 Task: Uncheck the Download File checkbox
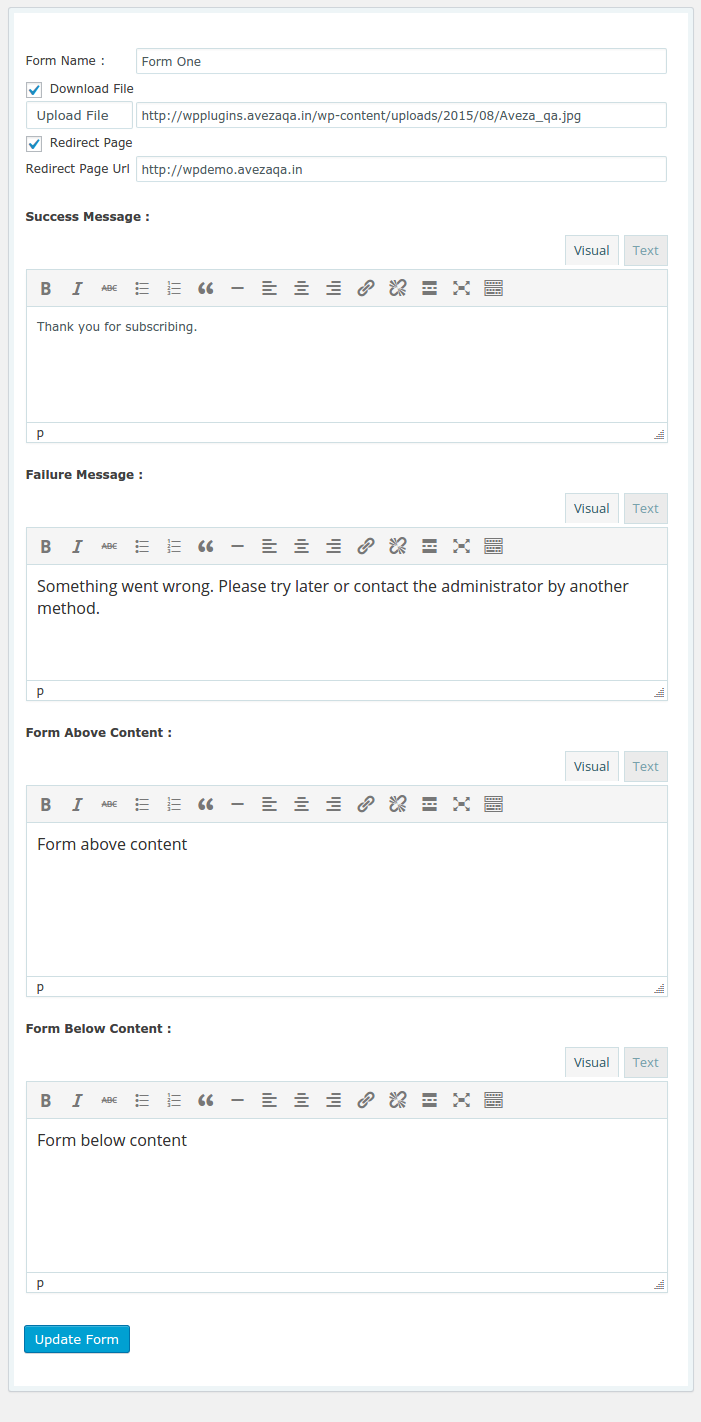(34, 90)
